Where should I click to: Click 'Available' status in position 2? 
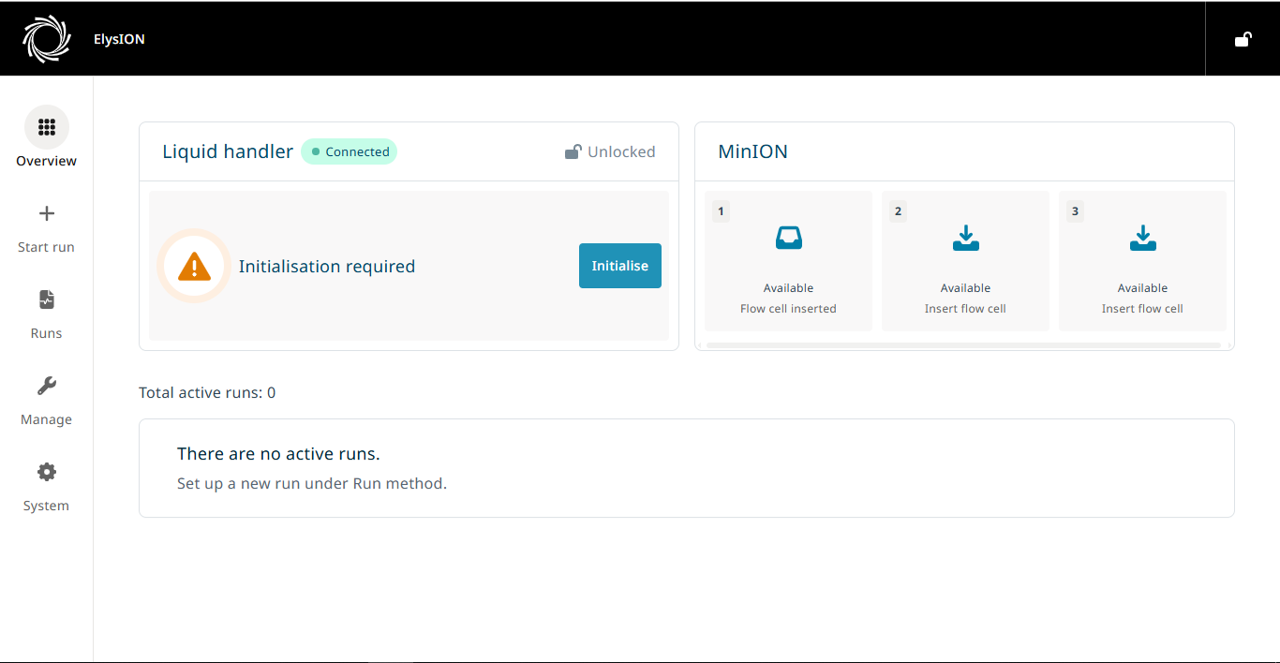tap(965, 288)
